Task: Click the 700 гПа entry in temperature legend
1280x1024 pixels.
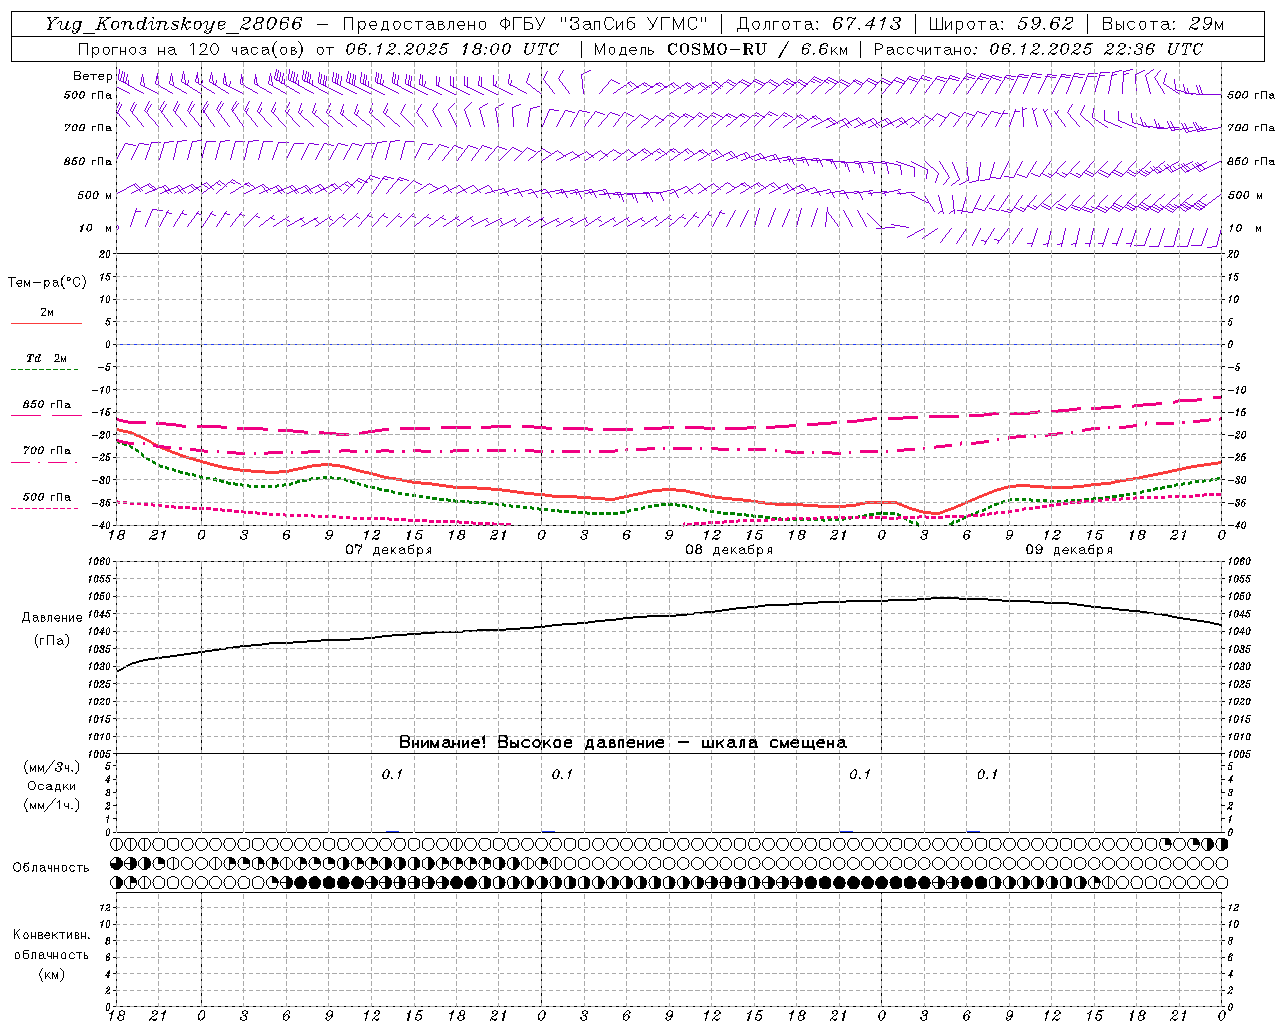Action: pos(47,450)
